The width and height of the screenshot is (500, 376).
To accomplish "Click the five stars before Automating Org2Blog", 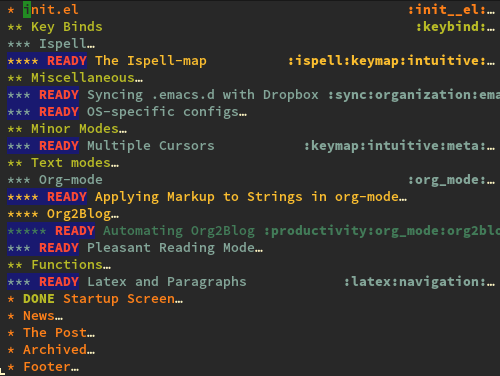I will [27, 231].
